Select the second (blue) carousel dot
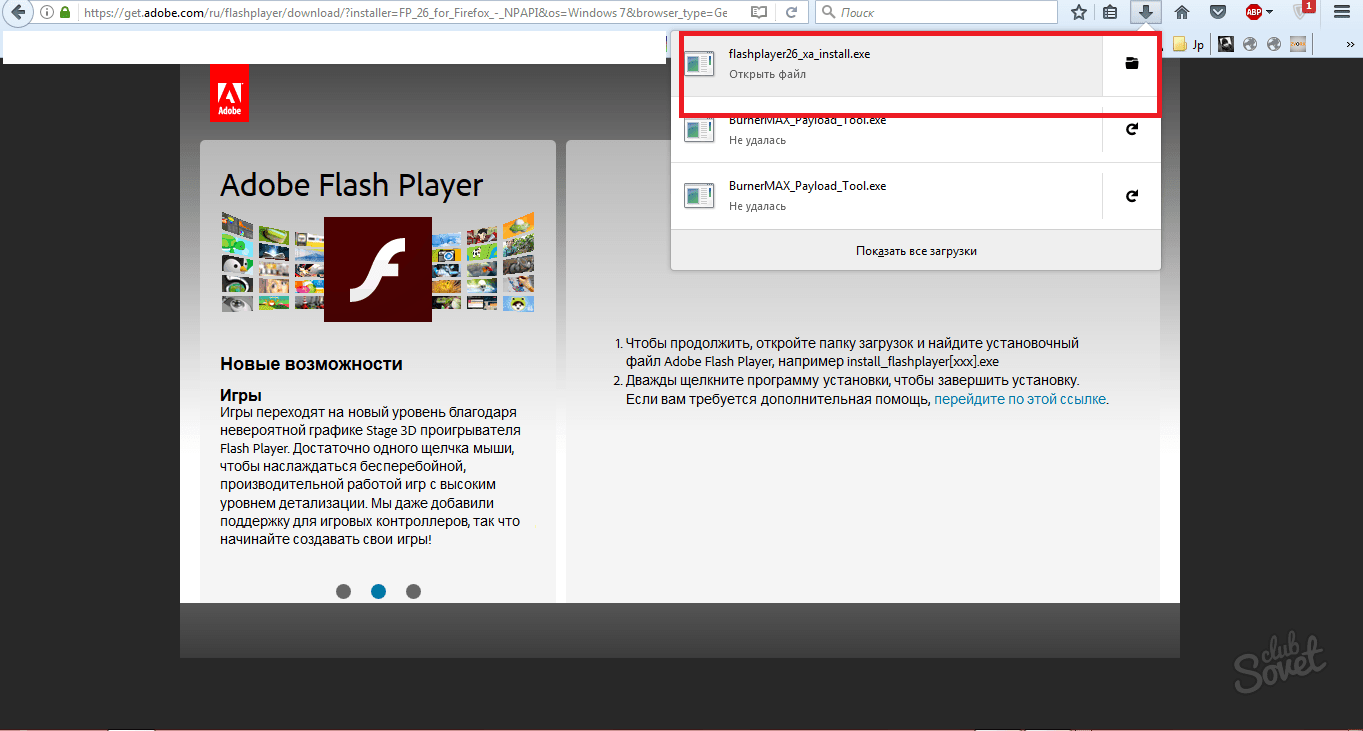The height and width of the screenshot is (731, 1363). [378, 591]
